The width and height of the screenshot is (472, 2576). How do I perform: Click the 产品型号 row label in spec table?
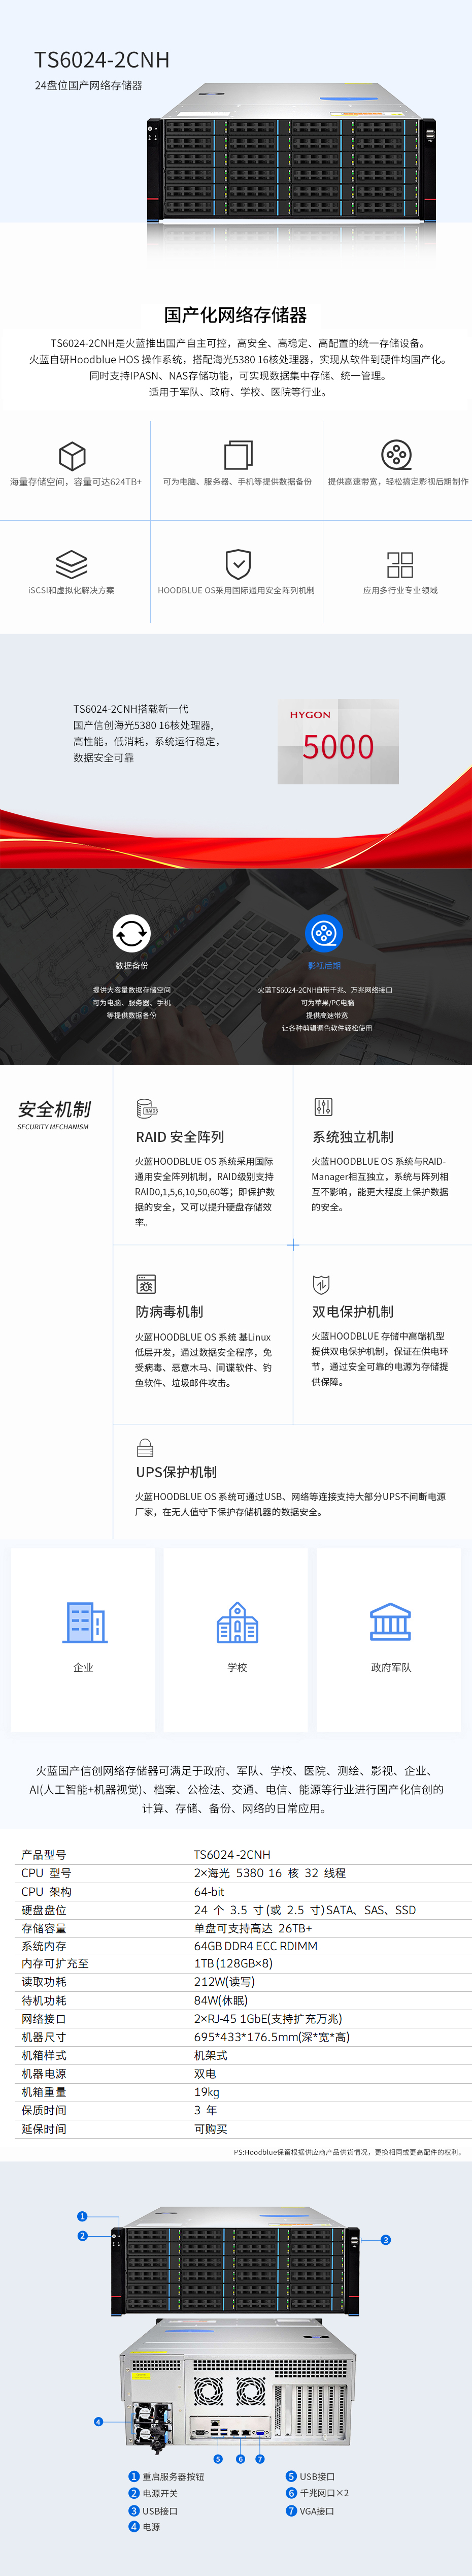[44, 1855]
